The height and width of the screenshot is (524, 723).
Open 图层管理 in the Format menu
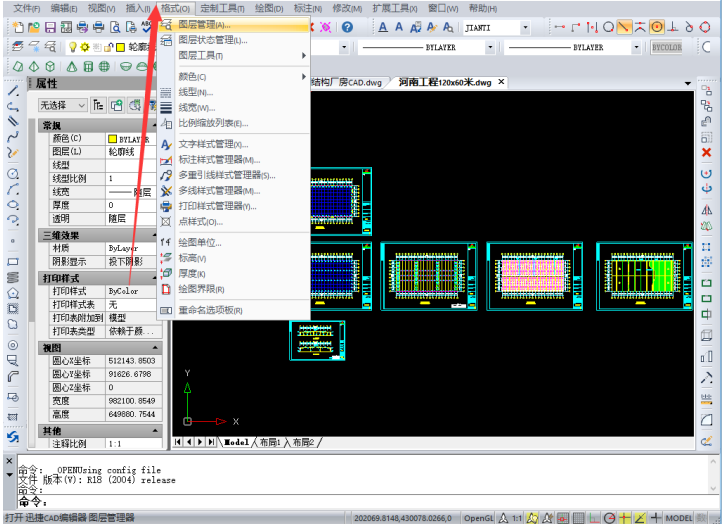click(203, 25)
